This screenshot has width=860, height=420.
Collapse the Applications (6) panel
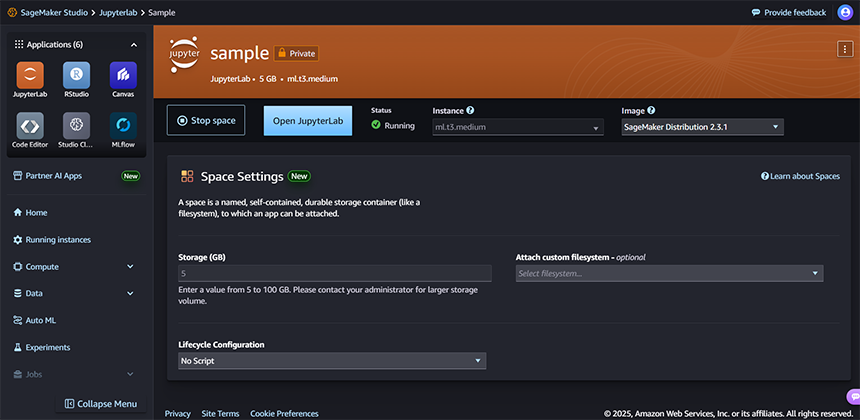(x=134, y=45)
